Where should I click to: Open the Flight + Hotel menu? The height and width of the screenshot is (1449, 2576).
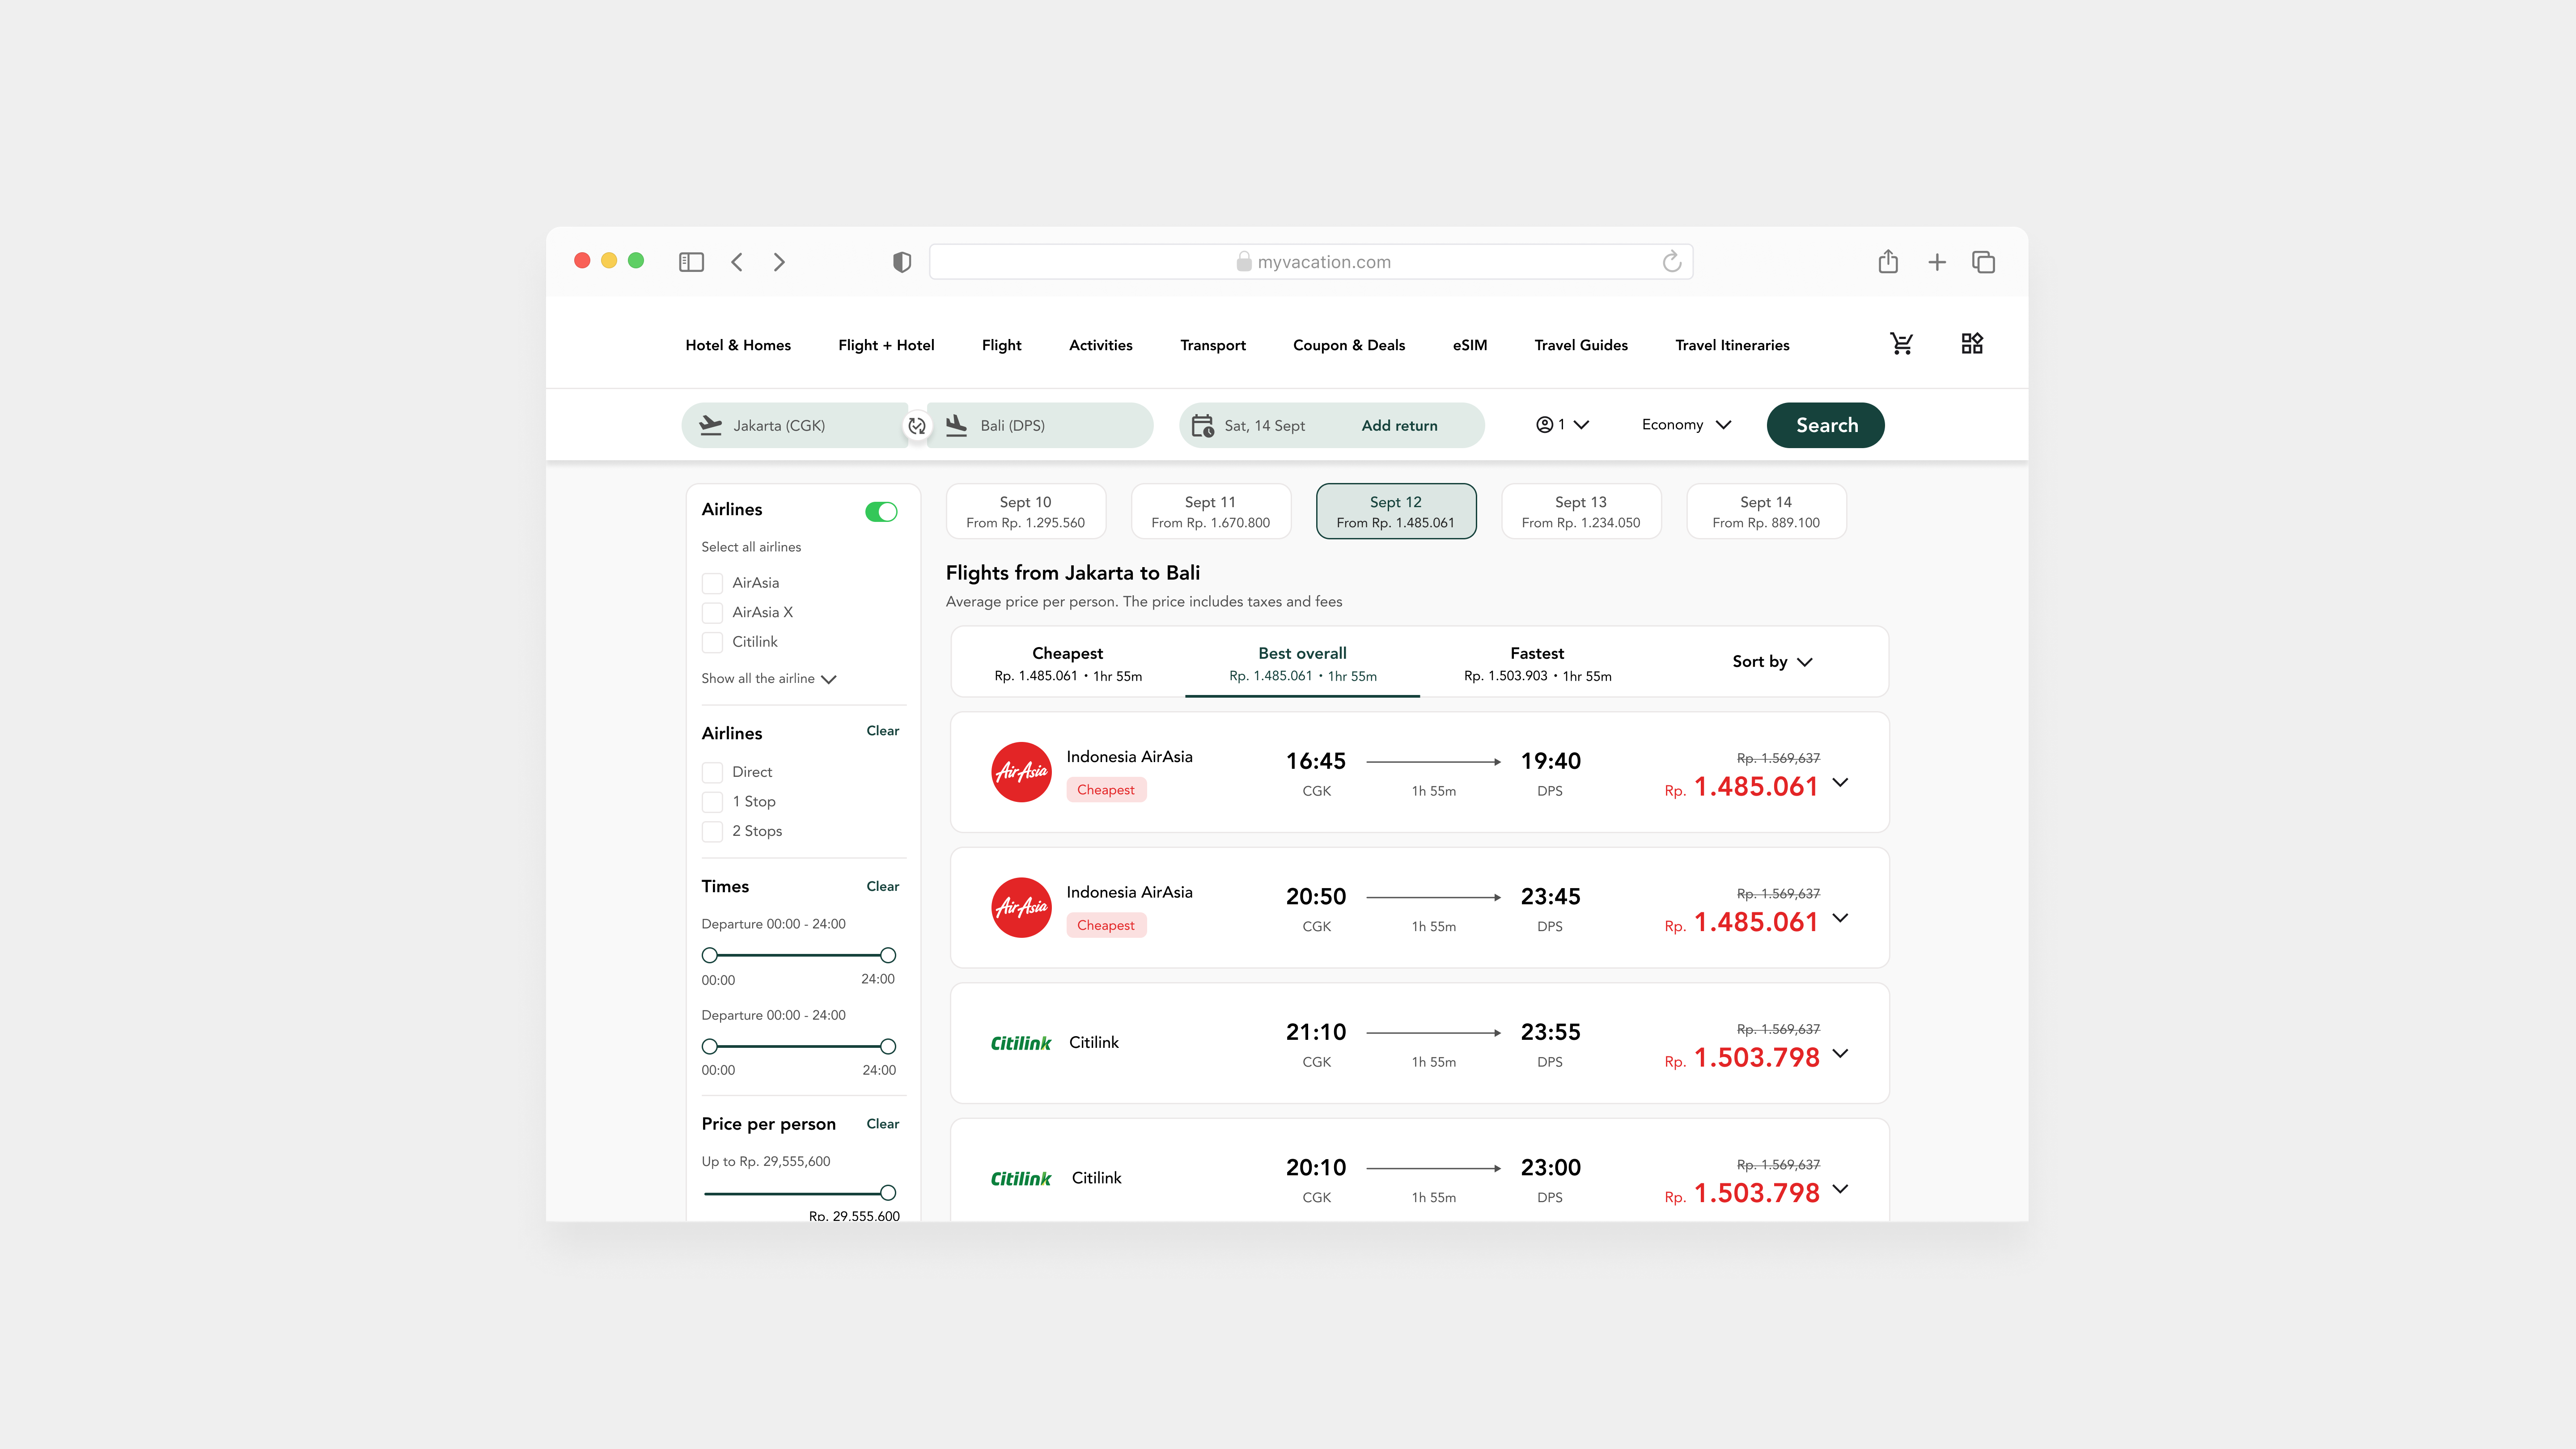(886, 345)
